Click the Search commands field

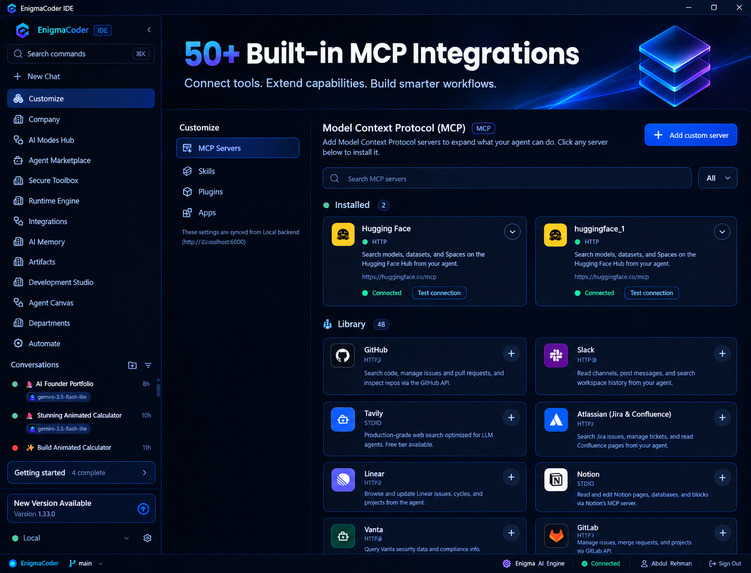(x=81, y=54)
